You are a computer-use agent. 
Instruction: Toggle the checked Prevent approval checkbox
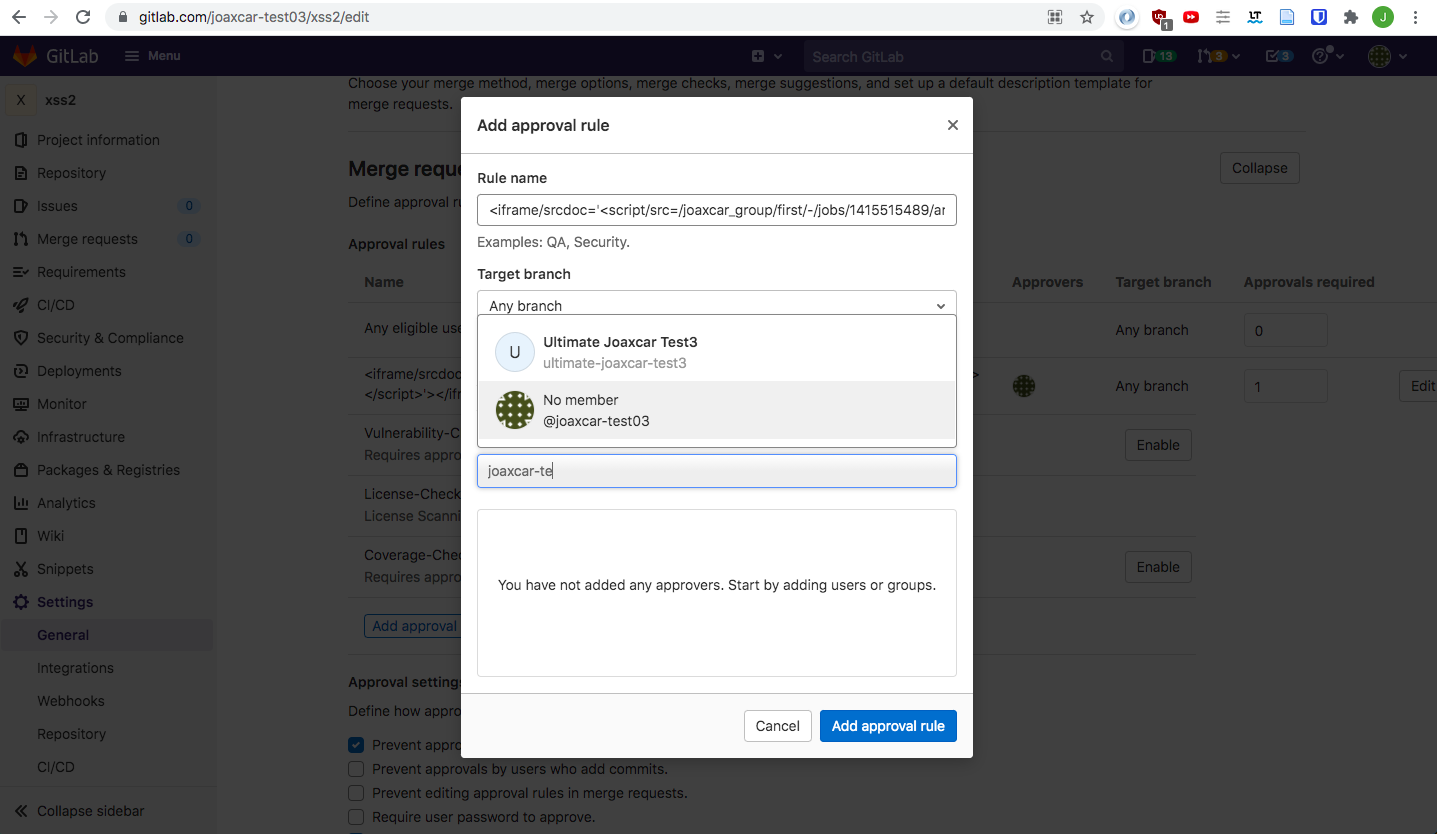tap(356, 745)
